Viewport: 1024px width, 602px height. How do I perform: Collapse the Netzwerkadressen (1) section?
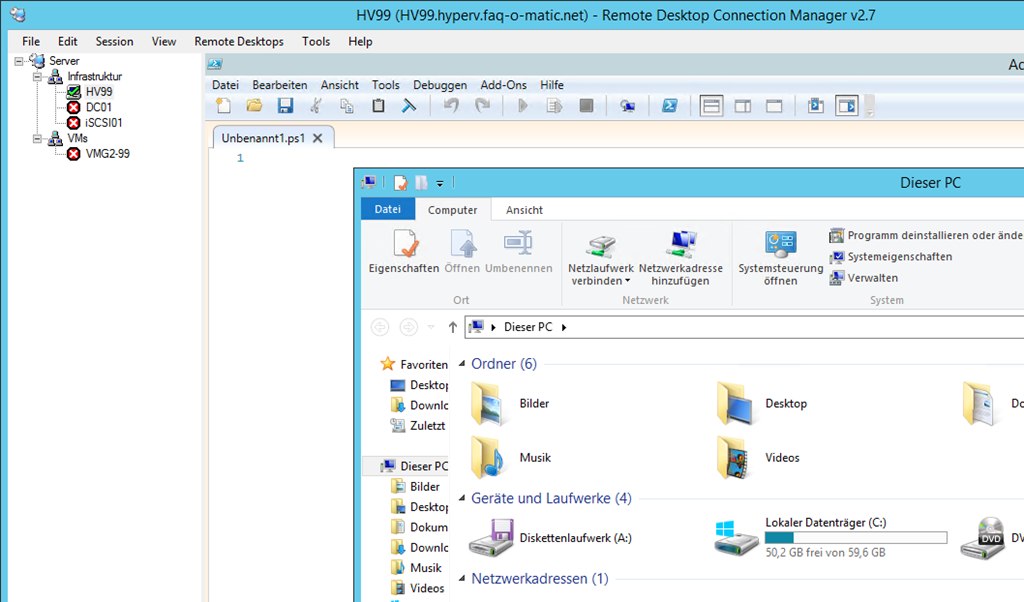[462, 578]
